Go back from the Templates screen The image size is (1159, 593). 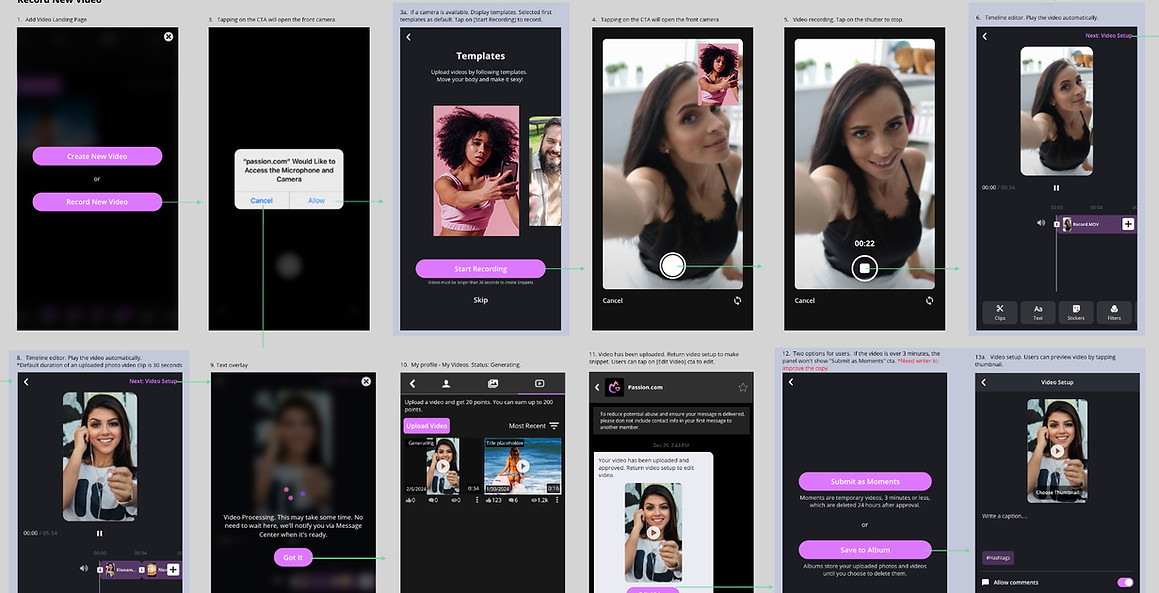coord(409,37)
